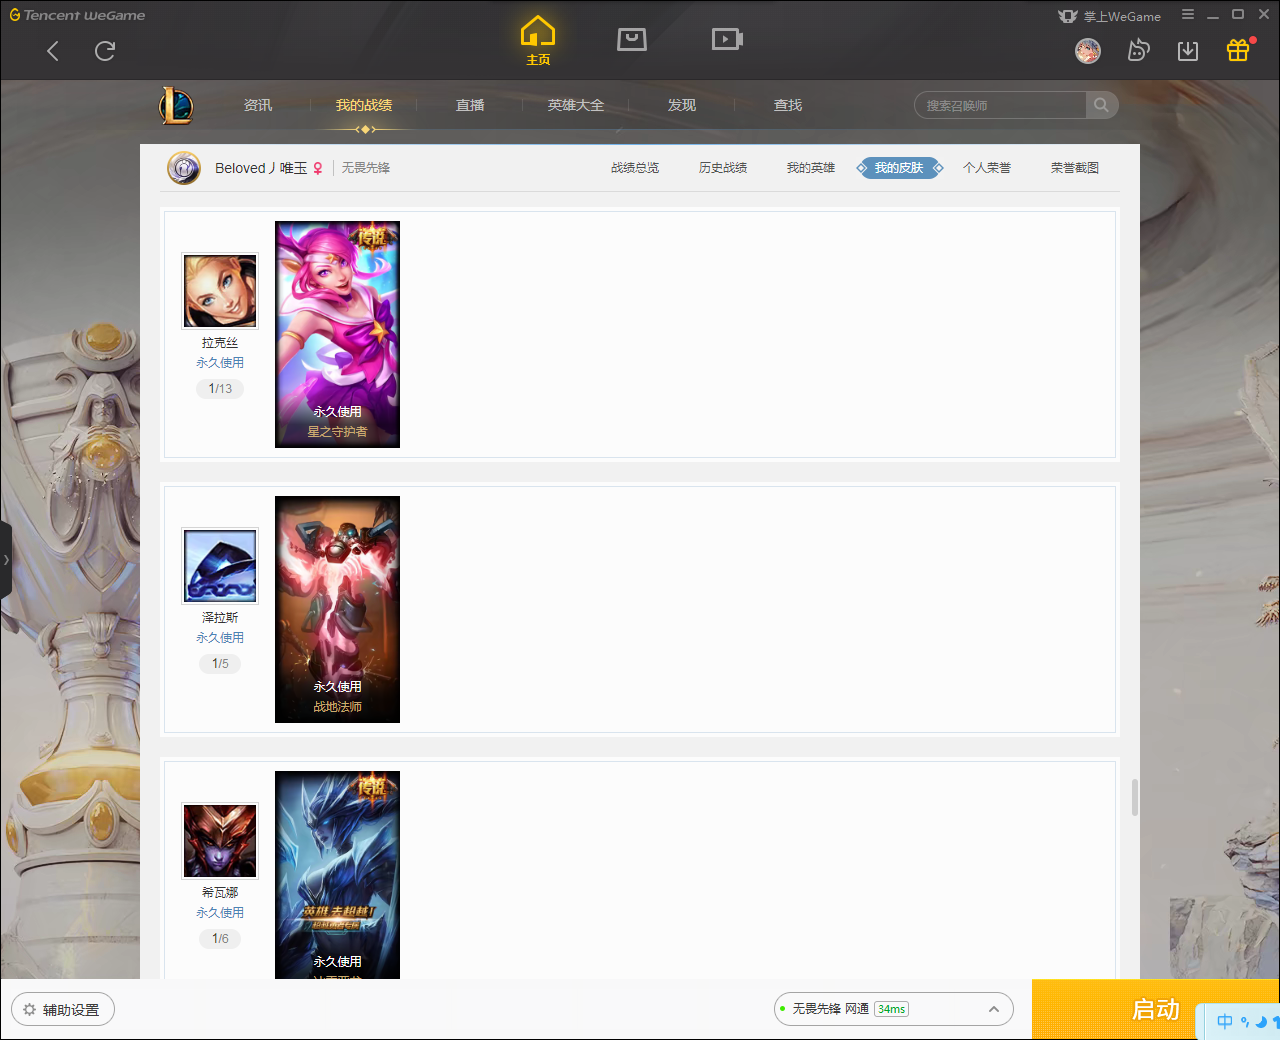Open the 个人荣誉 sub-tab

(x=987, y=168)
